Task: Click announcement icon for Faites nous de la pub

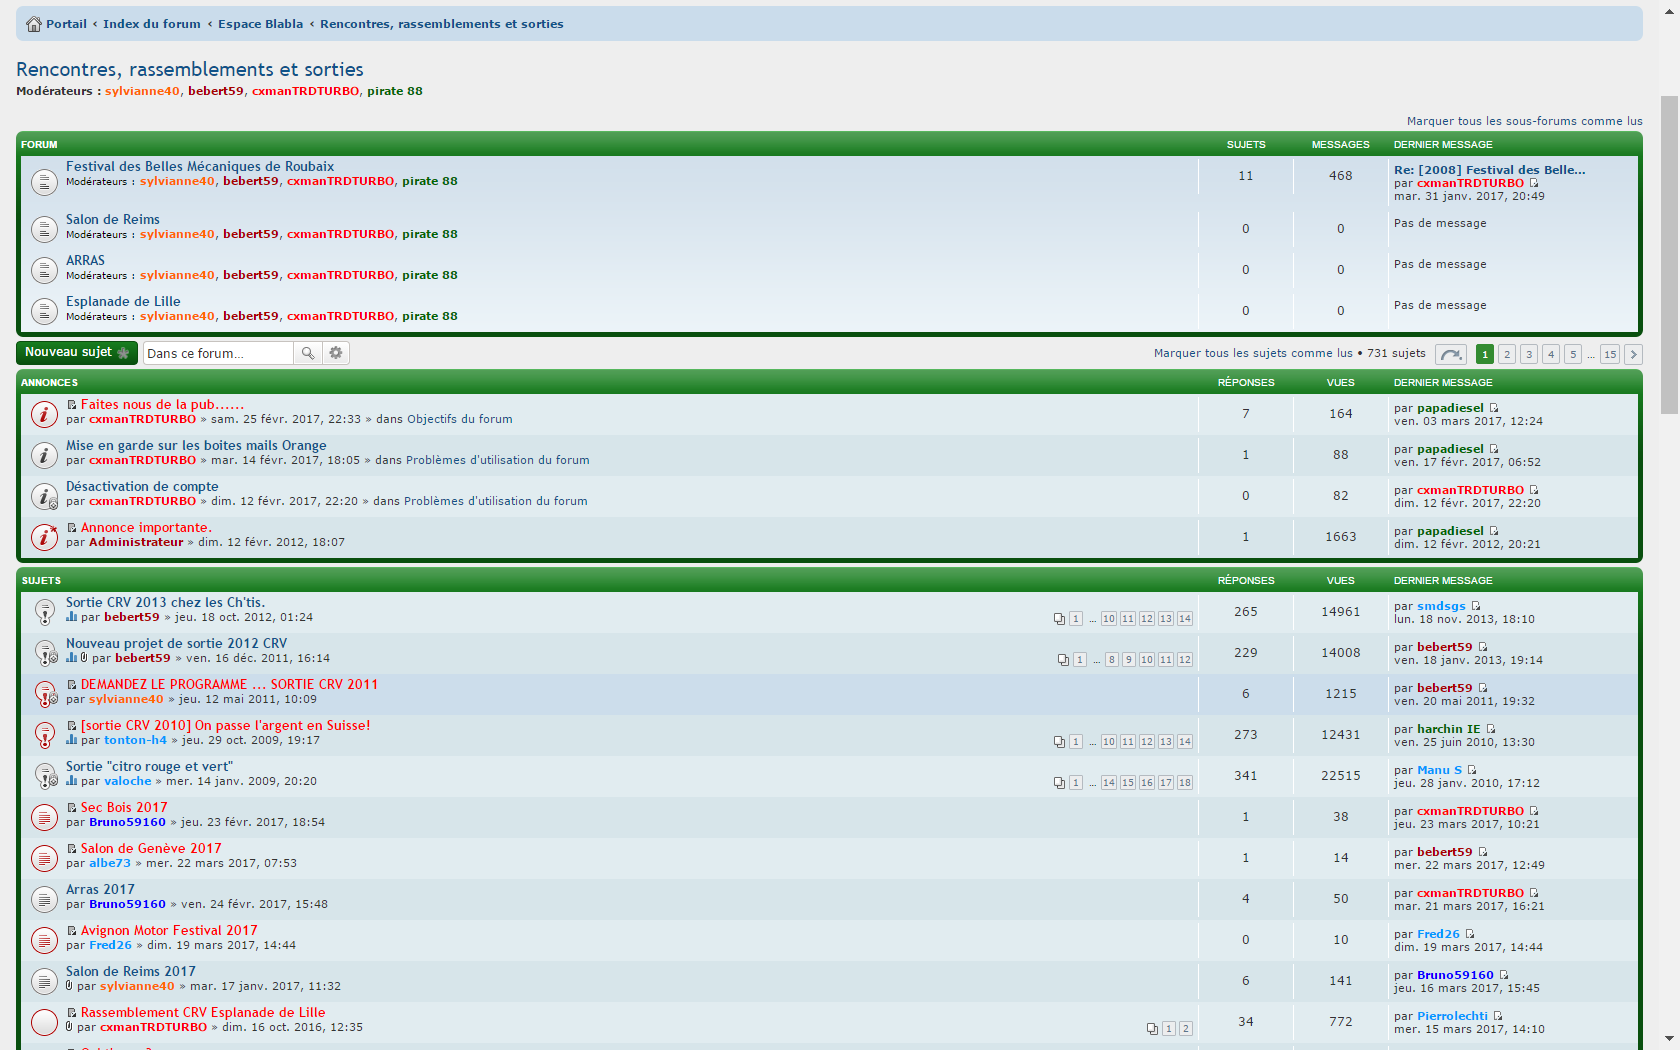Action: click(x=44, y=414)
